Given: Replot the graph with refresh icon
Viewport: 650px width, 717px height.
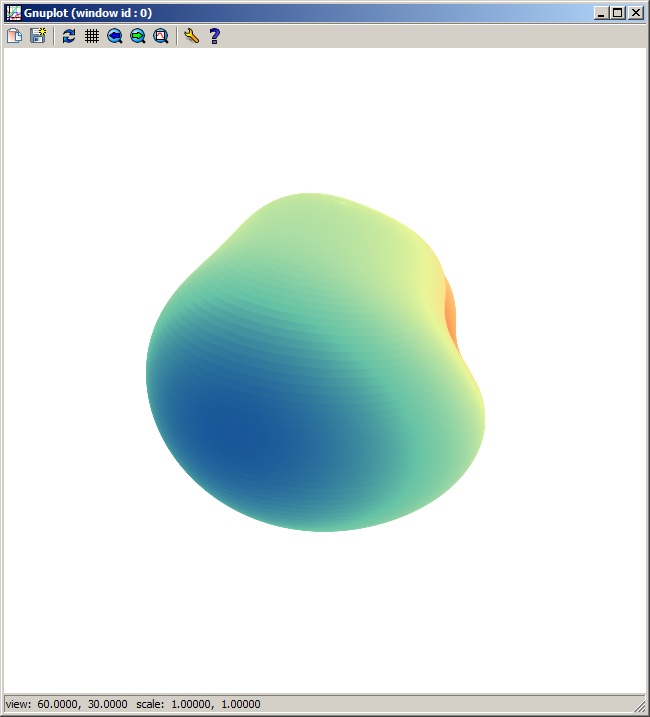Looking at the screenshot, I should pos(69,36).
